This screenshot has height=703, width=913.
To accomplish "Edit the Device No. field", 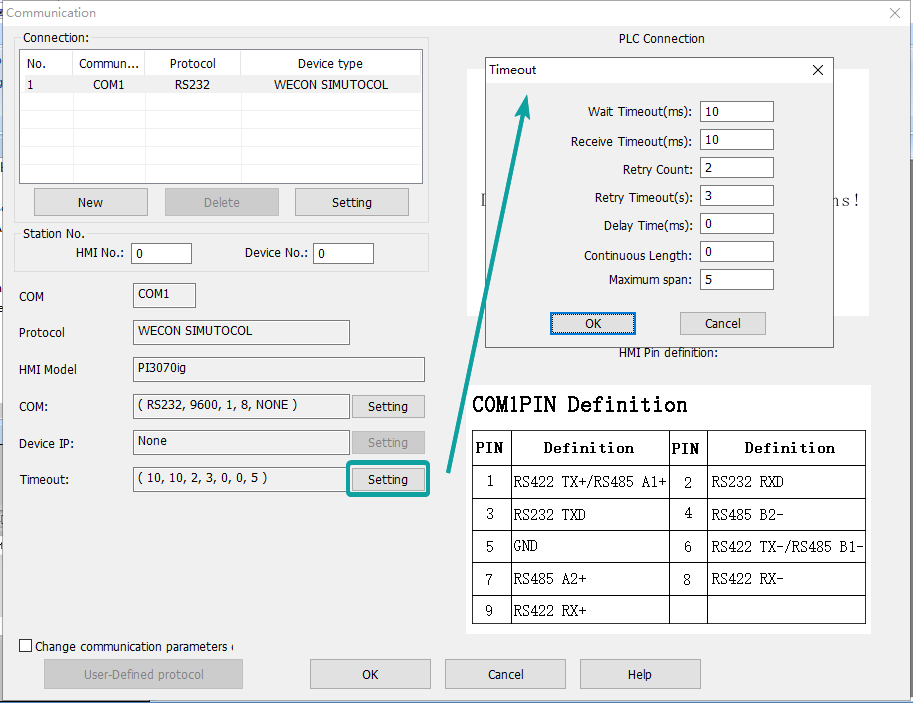I will (x=343, y=253).
